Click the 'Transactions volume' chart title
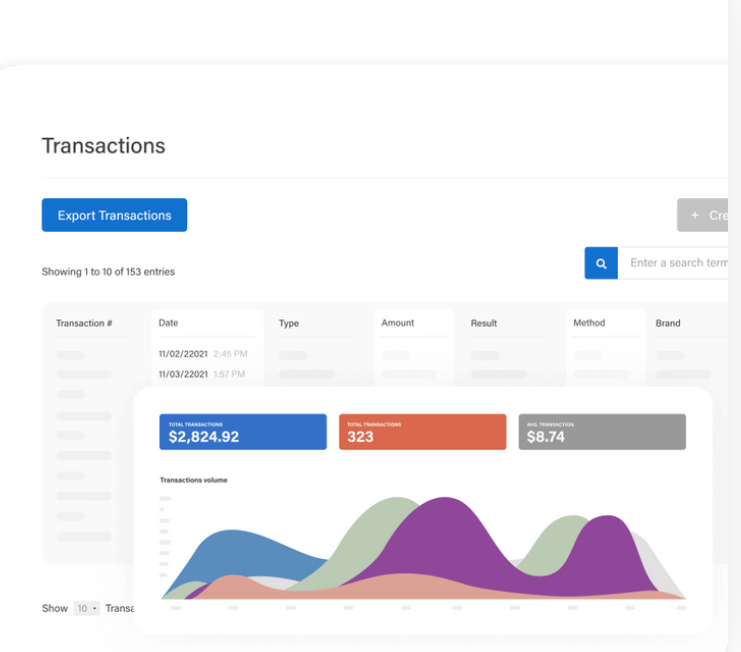The width and height of the screenshot is (741, 652). (x=193, y=480)
